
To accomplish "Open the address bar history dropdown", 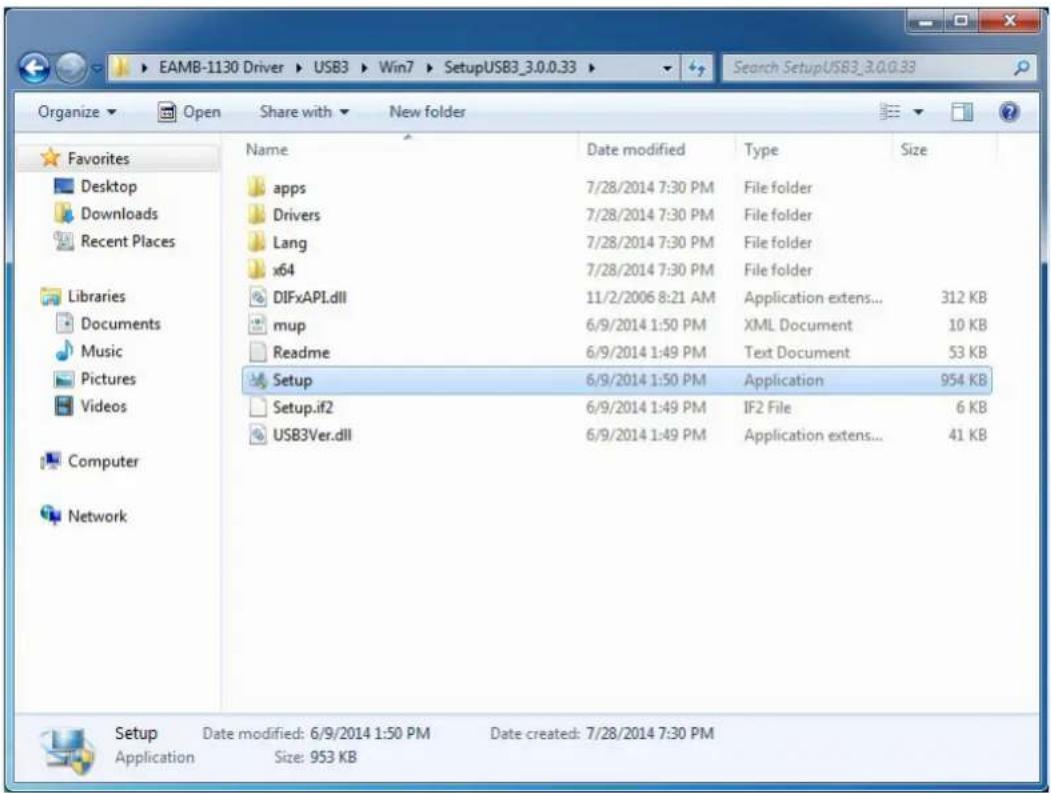I will click(x=667, y=68).
